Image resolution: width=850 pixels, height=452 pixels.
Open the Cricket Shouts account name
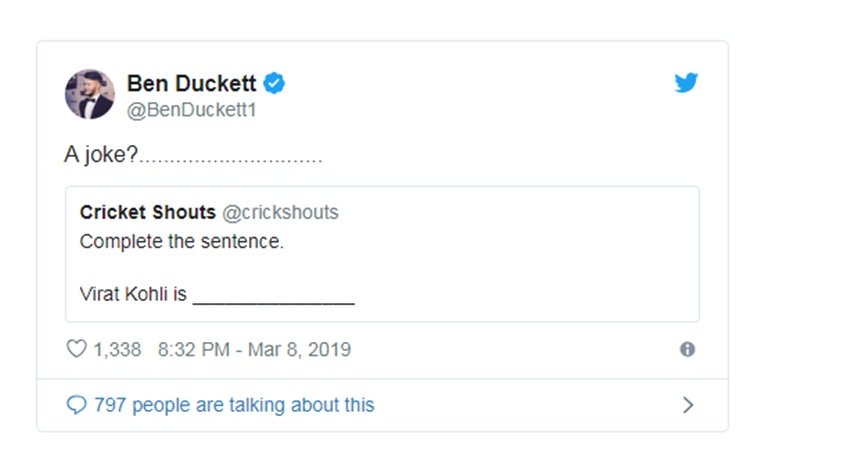coord(147,212)
